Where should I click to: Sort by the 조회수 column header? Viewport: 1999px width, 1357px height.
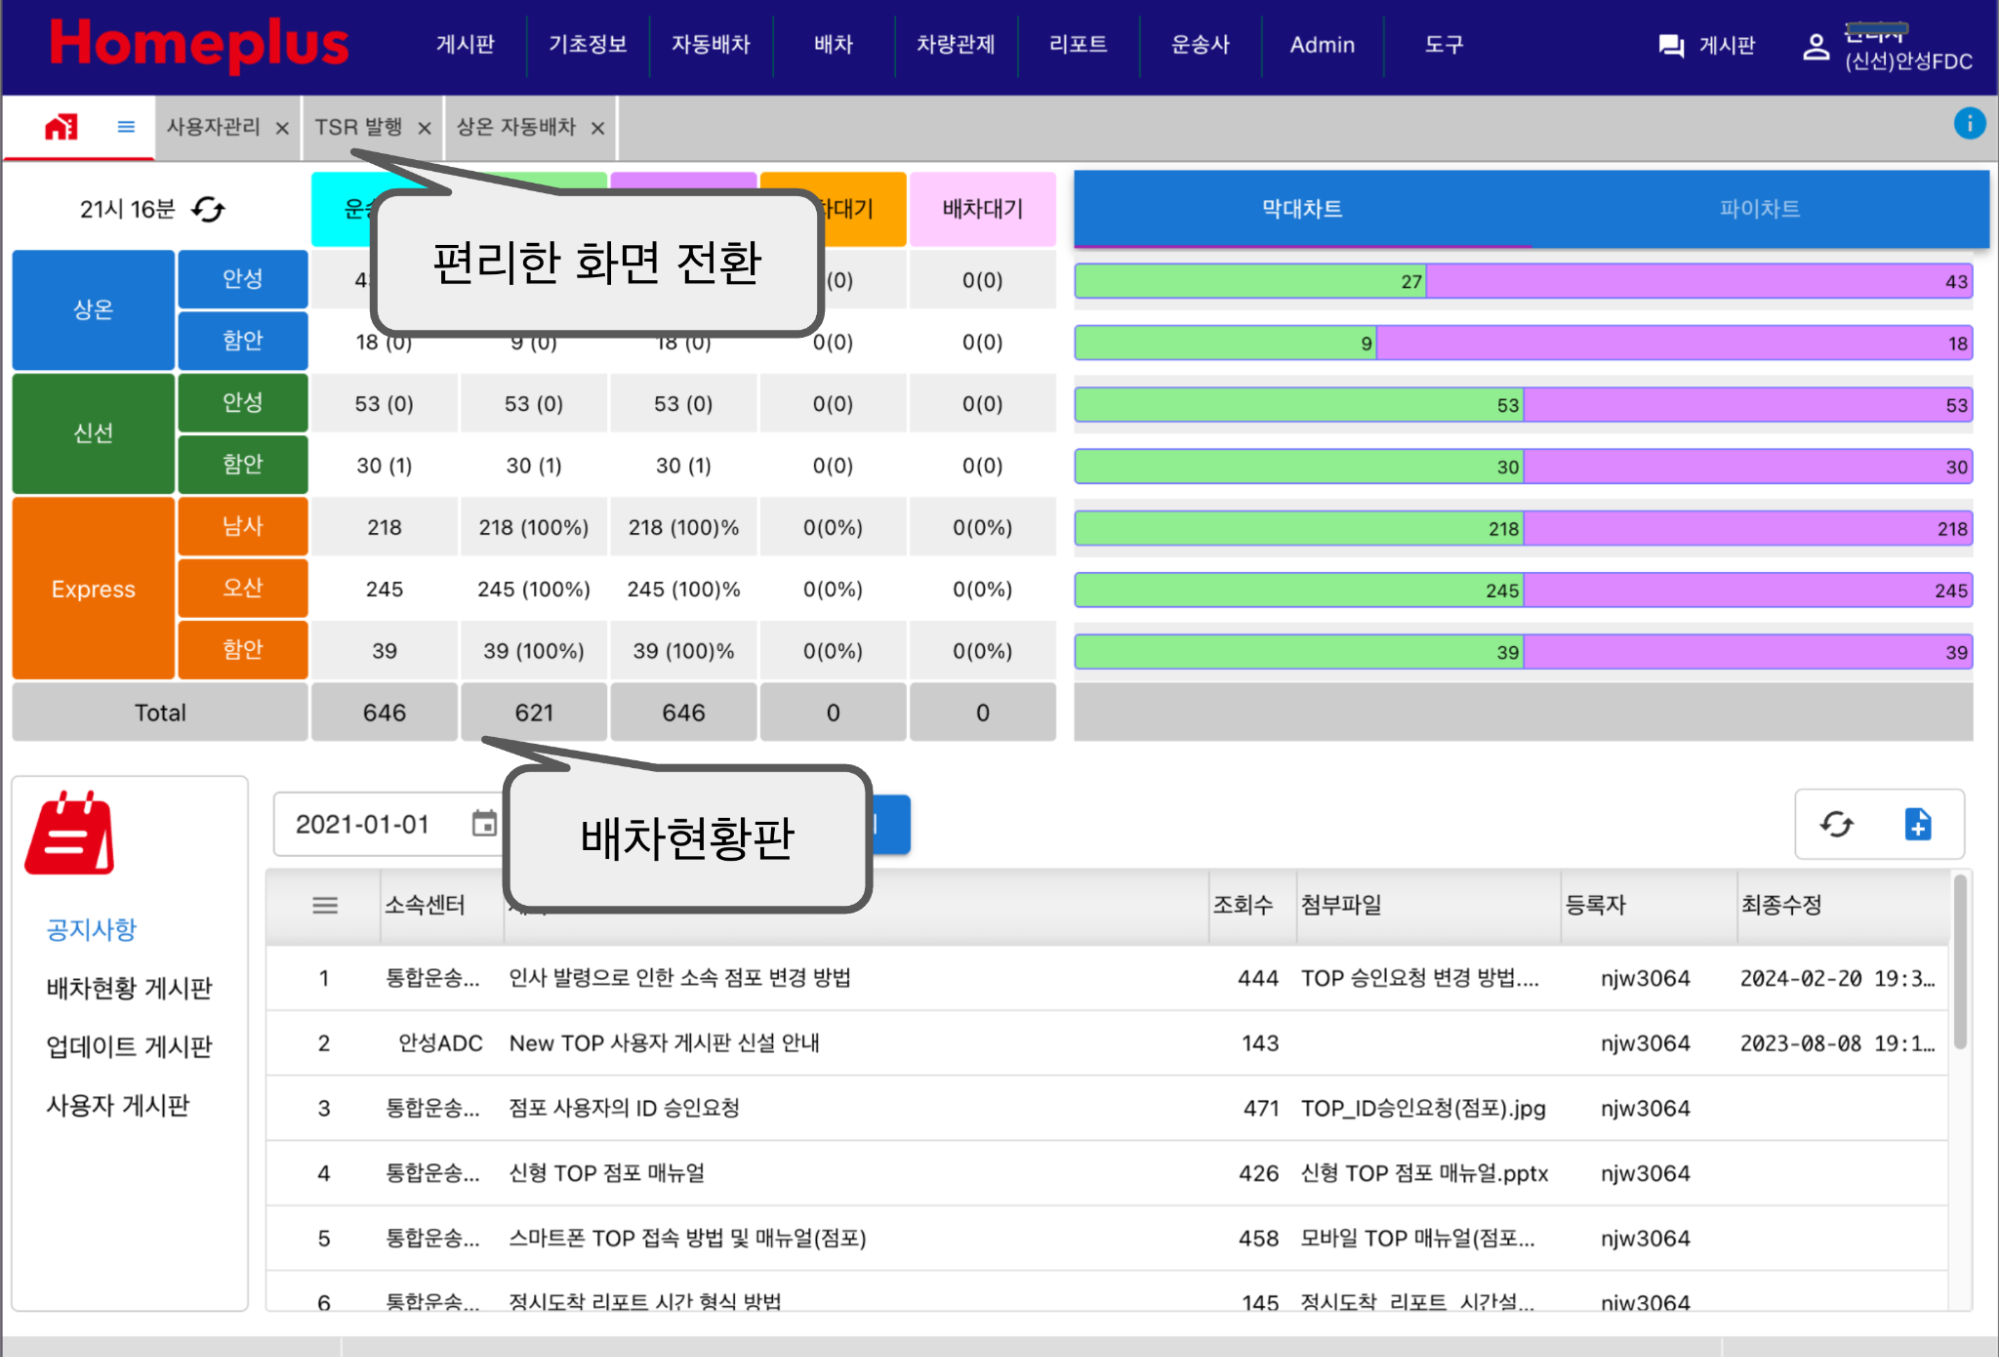coord(1242,905)
